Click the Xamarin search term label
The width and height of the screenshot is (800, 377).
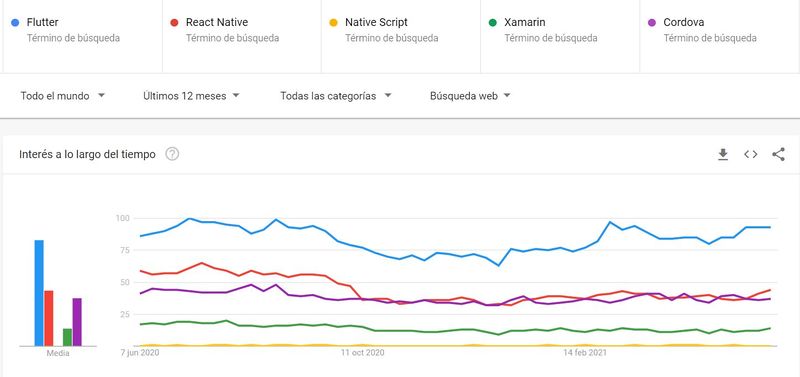coord(524,22)
